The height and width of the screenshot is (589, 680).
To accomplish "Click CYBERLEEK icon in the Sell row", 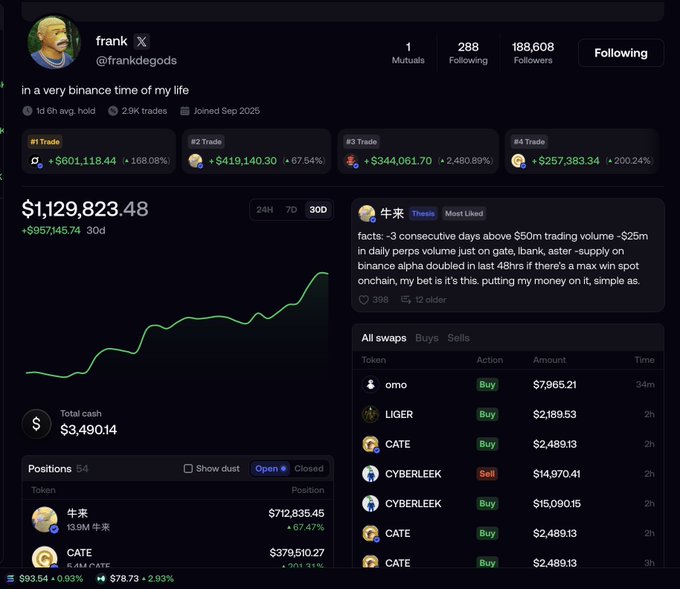I will [x=370, y=474].
